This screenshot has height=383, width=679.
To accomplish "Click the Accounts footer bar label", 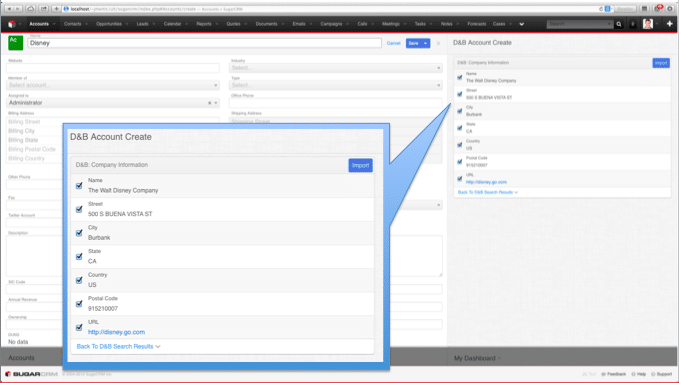I will pyautogui.click(x=21, y=358).
